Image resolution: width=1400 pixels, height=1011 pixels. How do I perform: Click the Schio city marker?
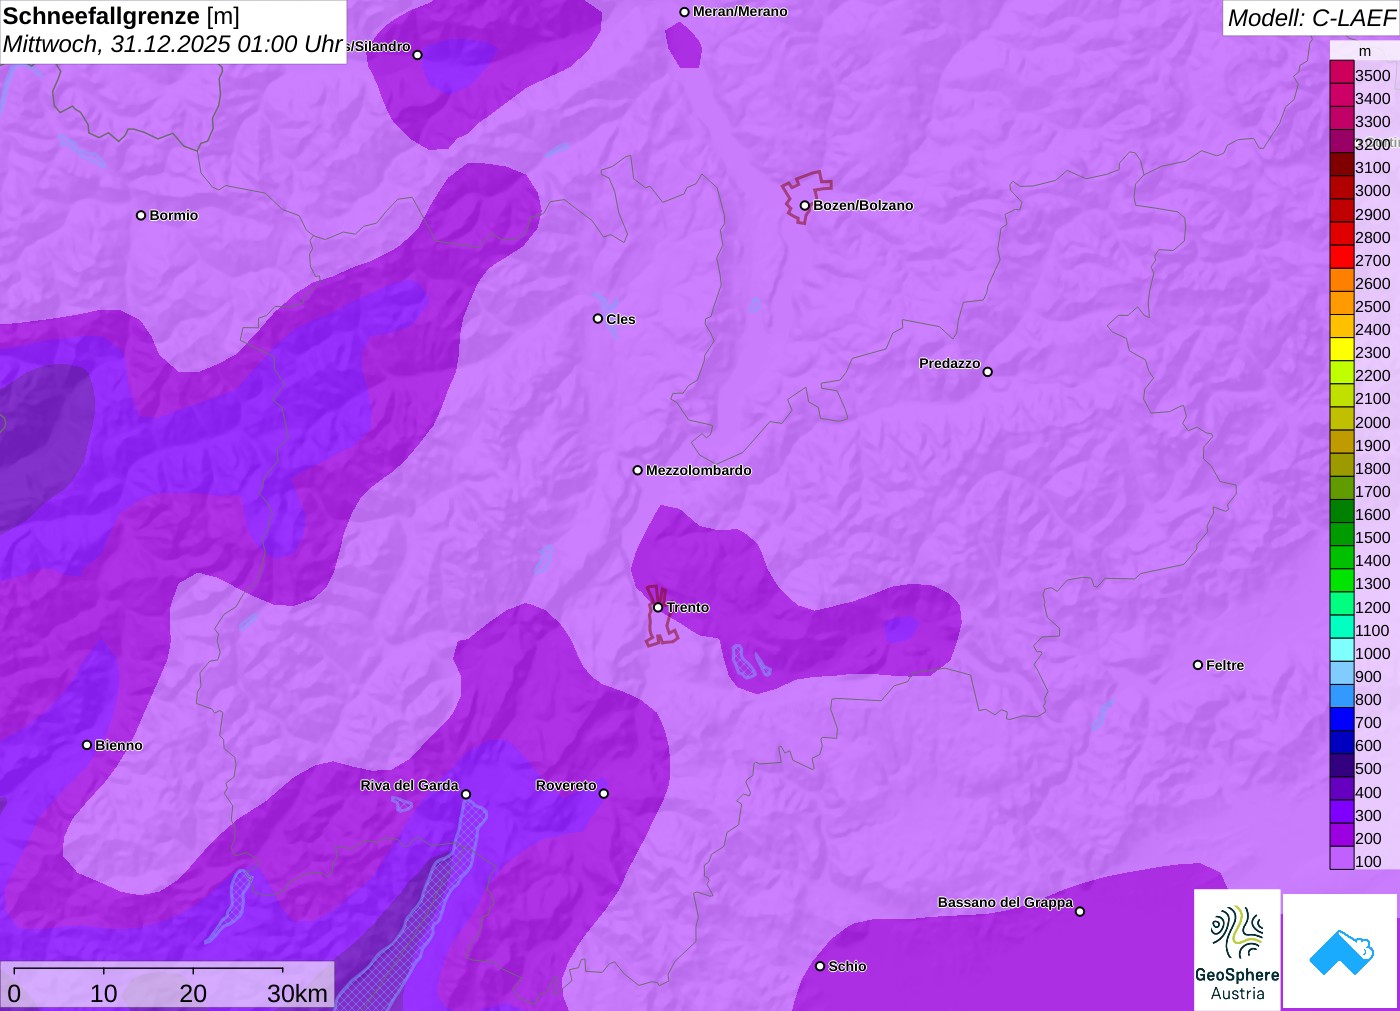click(820, 966)
